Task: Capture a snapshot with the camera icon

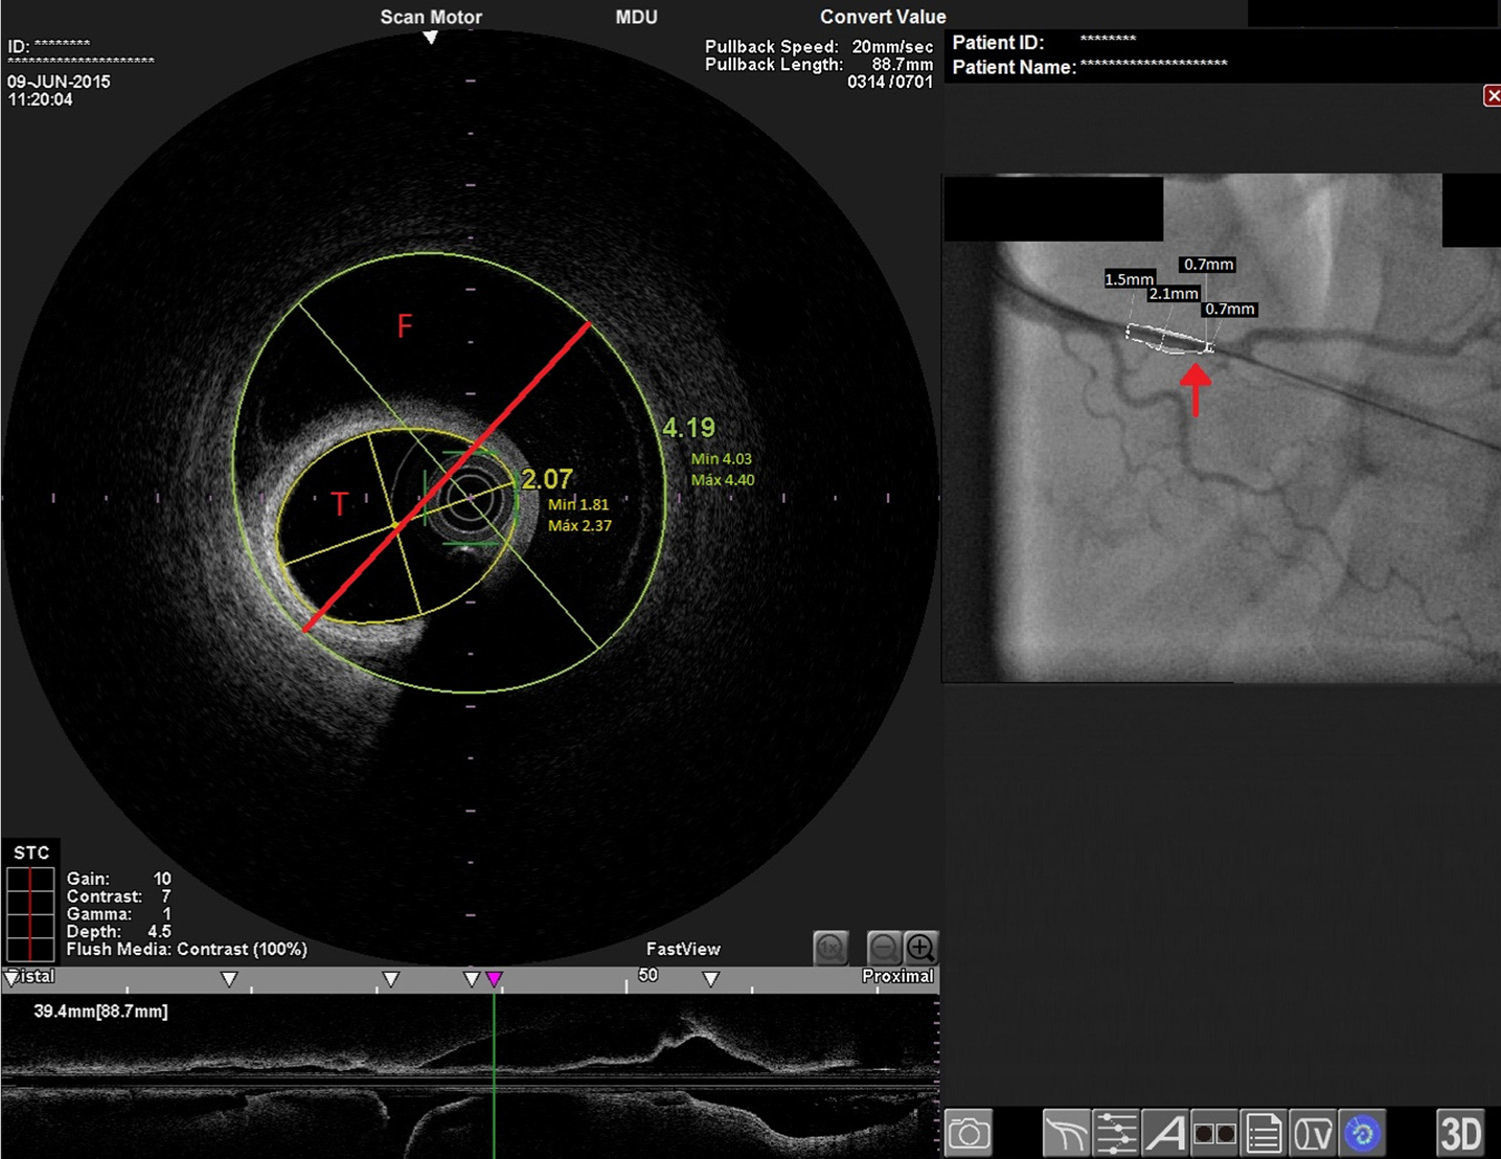Action: (968, 1134)
